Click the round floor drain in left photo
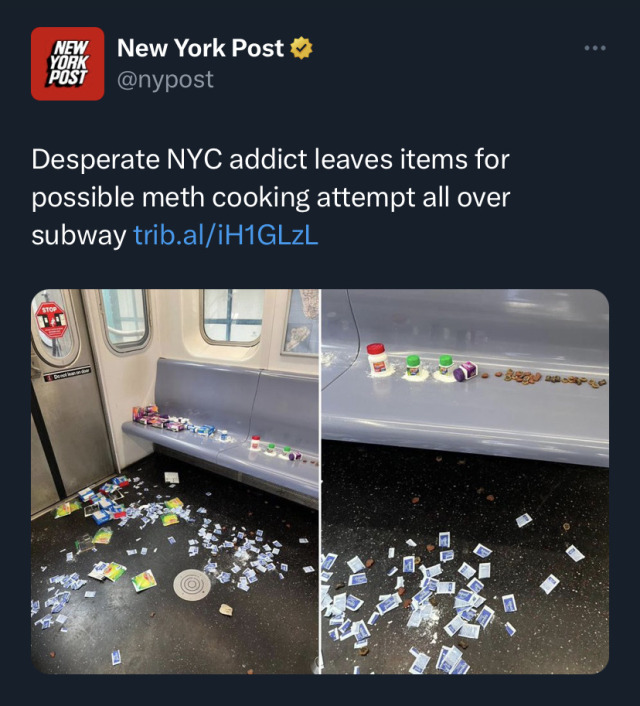Viewport: 640px width, 706px height. (x=192, y=584)
